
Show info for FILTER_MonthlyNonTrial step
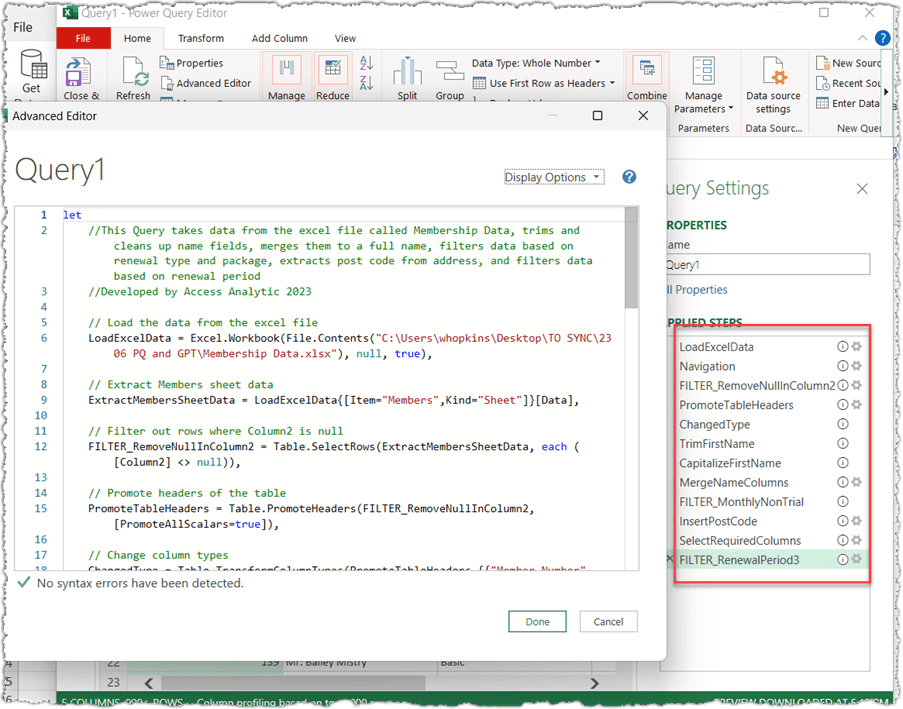point(843,501)
